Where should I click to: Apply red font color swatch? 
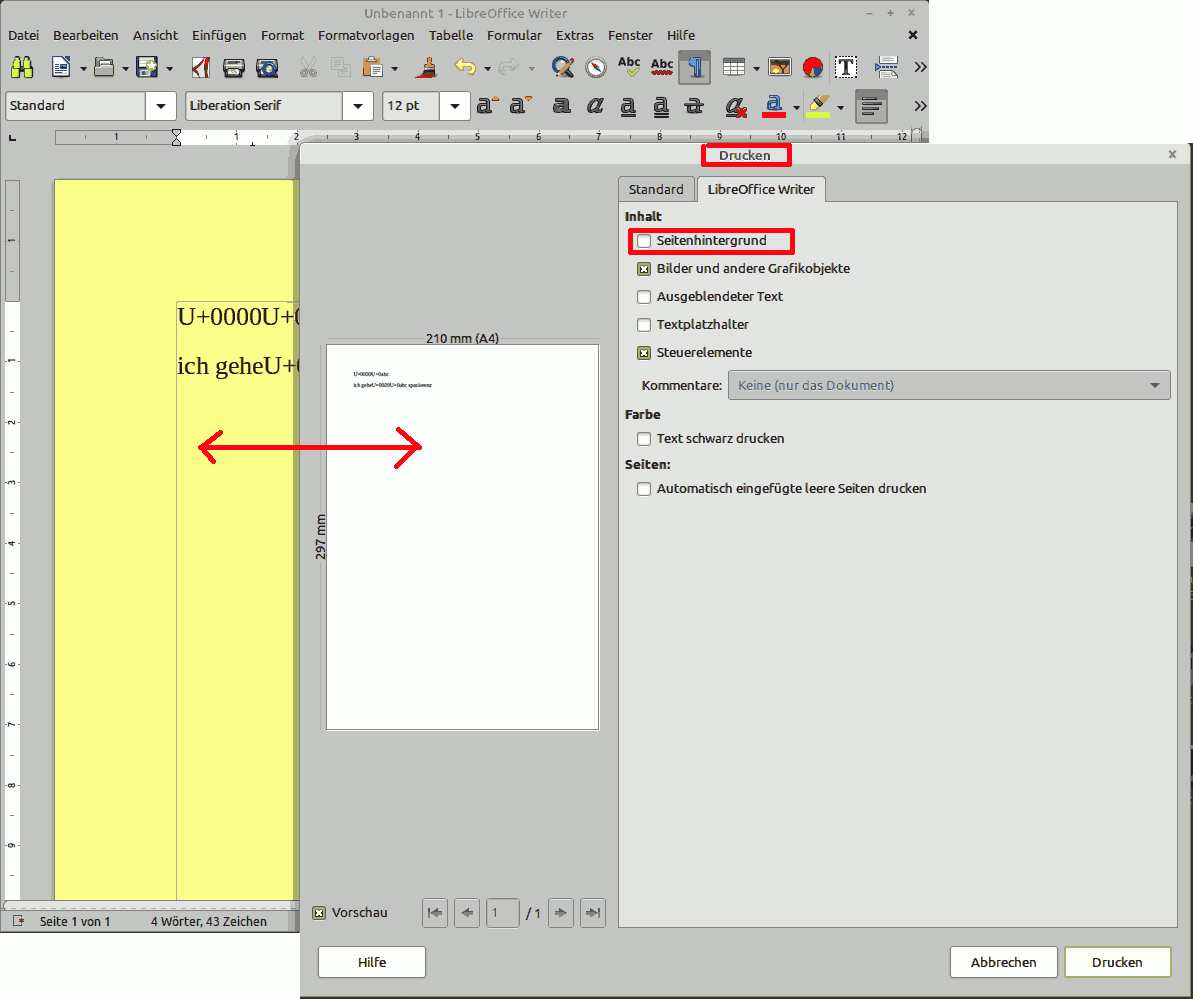click(774, 106)
